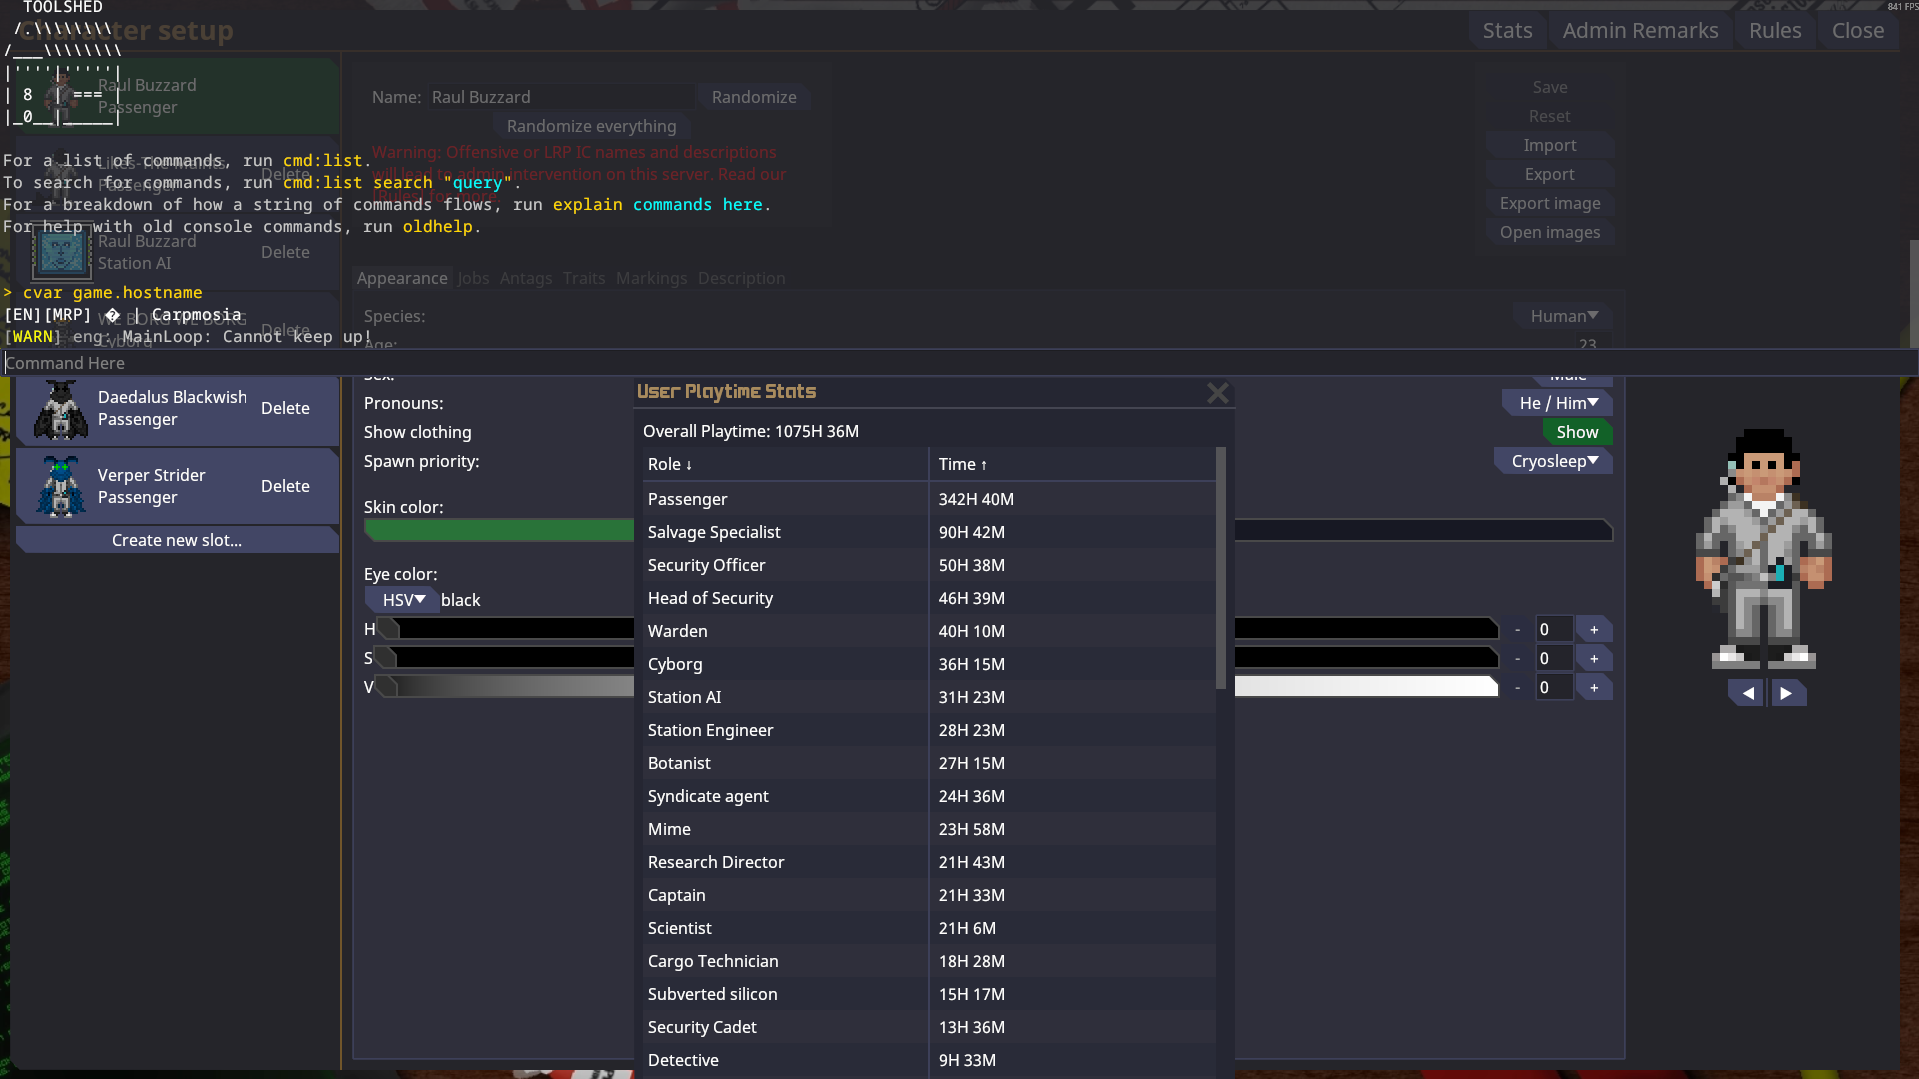Open the Stats tab
1919x1079 pixels.
point(1507,31)
